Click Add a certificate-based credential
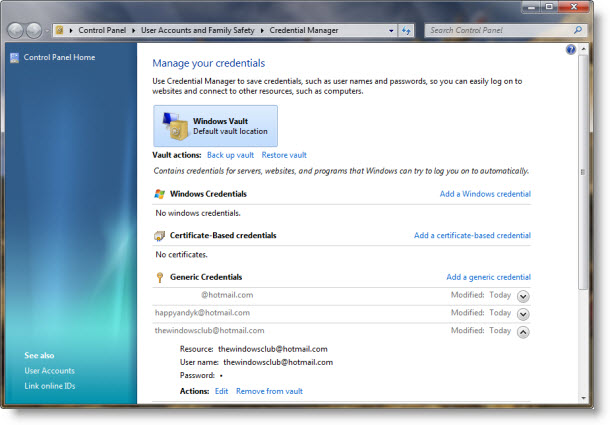The height and width of the screenshot is (425, 610). pos(472,235)
